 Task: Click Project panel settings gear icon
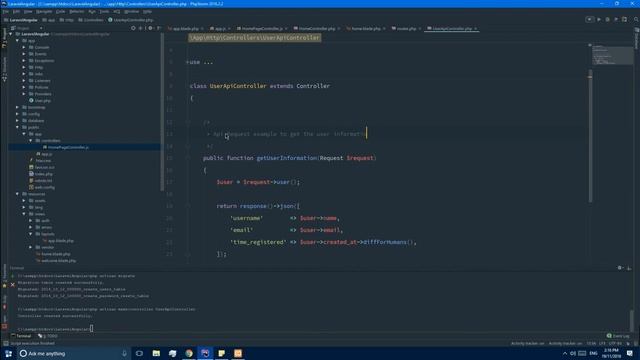[150, 28]
